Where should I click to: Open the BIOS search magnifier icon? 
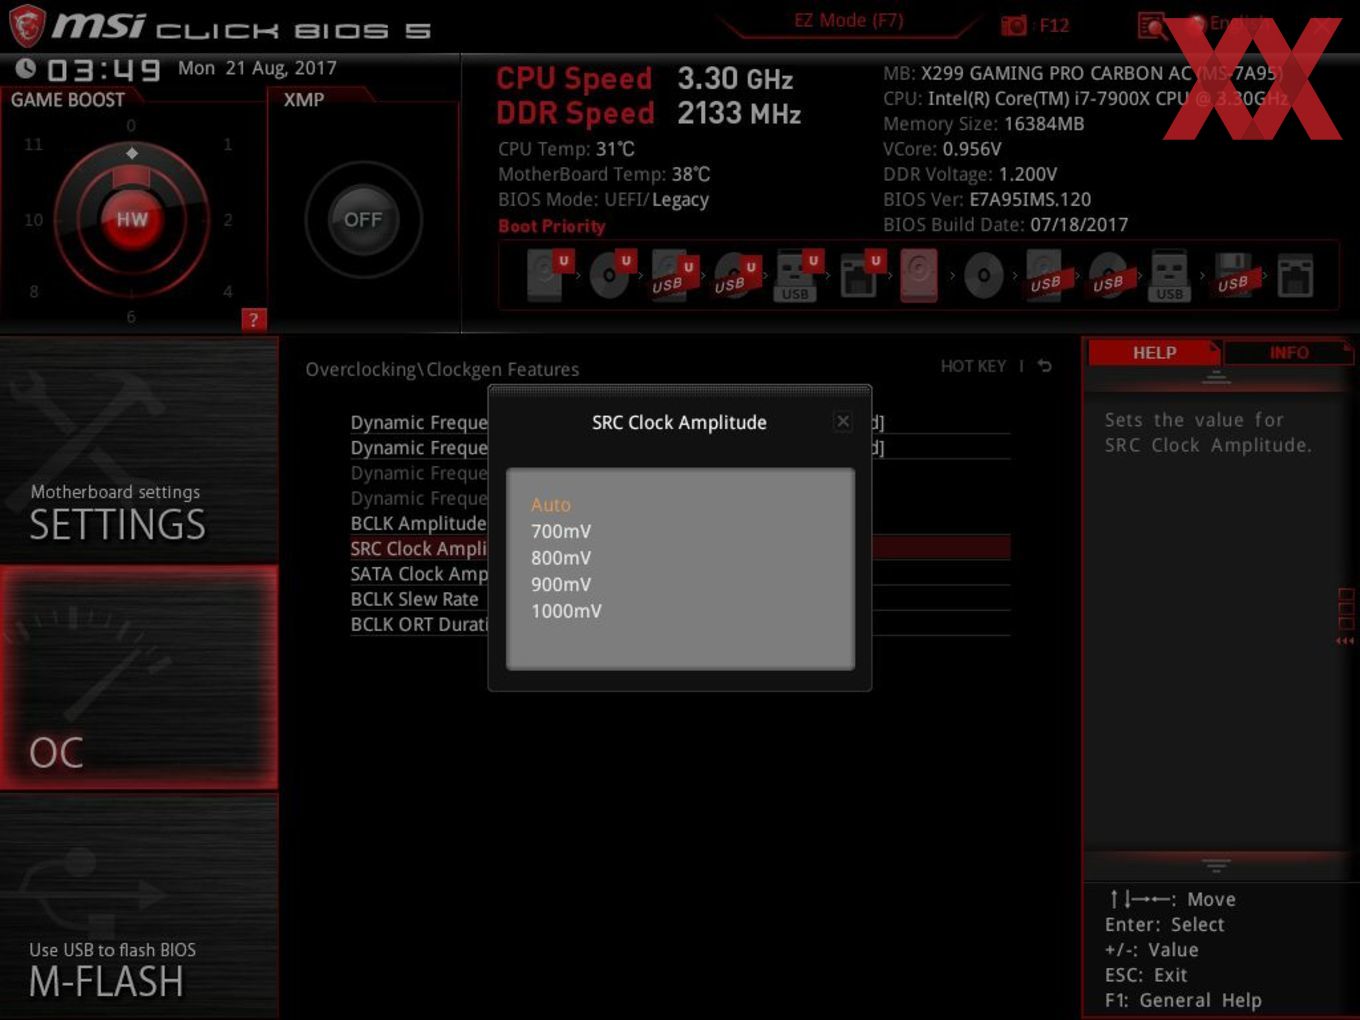point(1152,26)
